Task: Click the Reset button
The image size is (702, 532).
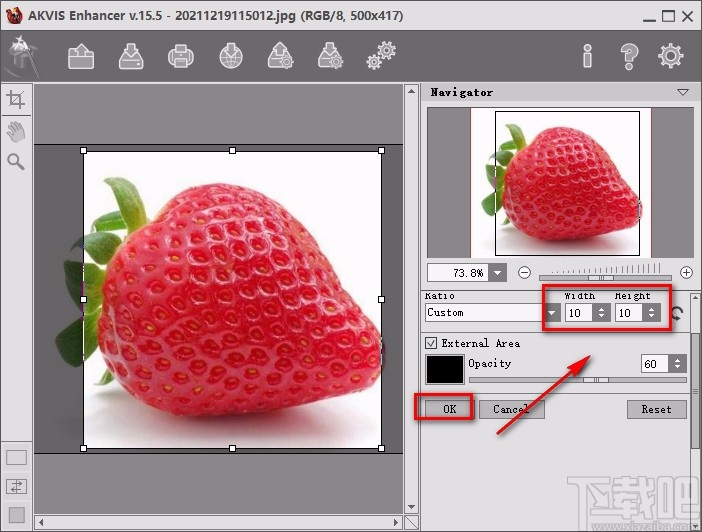Action: (656, 409)
